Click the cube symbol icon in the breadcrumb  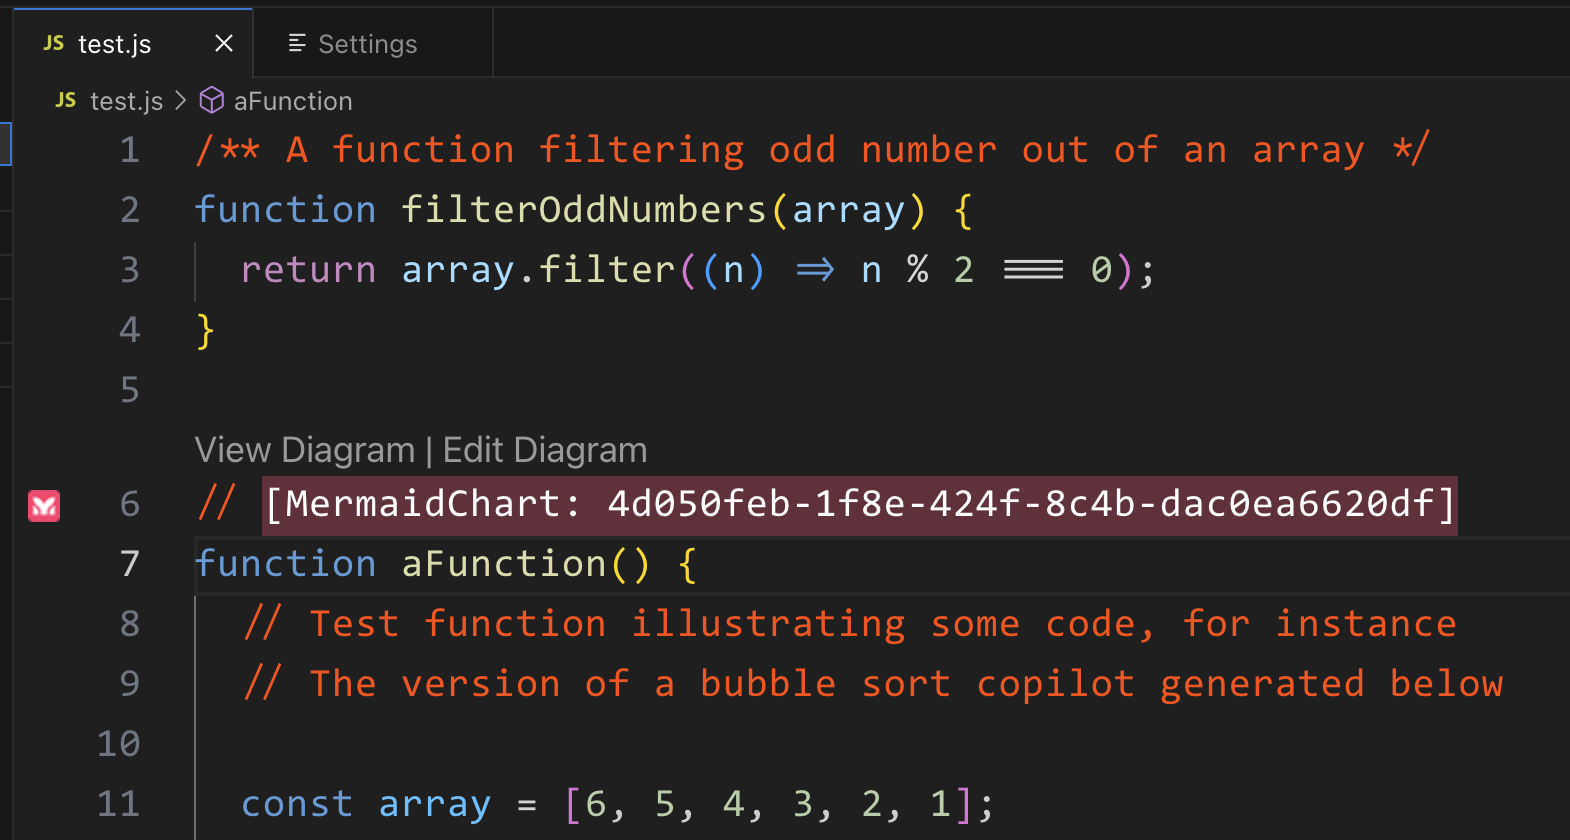click(212, 100)
